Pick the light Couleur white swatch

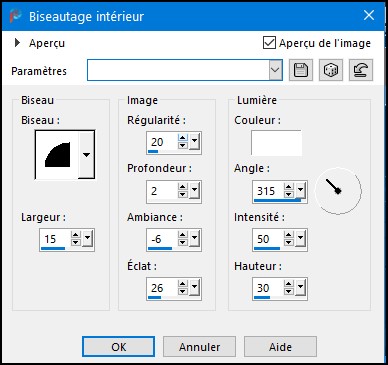pos(276,143)
